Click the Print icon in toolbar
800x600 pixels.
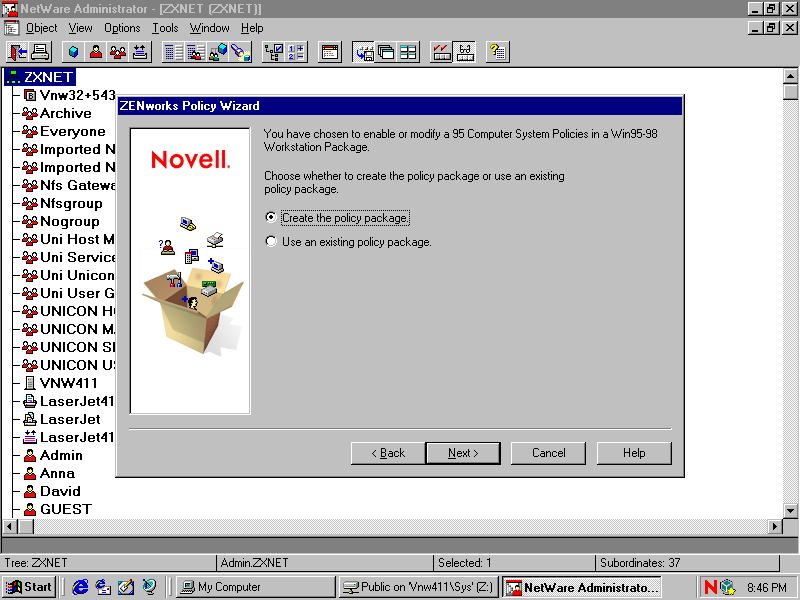click(x=40, y=52)
